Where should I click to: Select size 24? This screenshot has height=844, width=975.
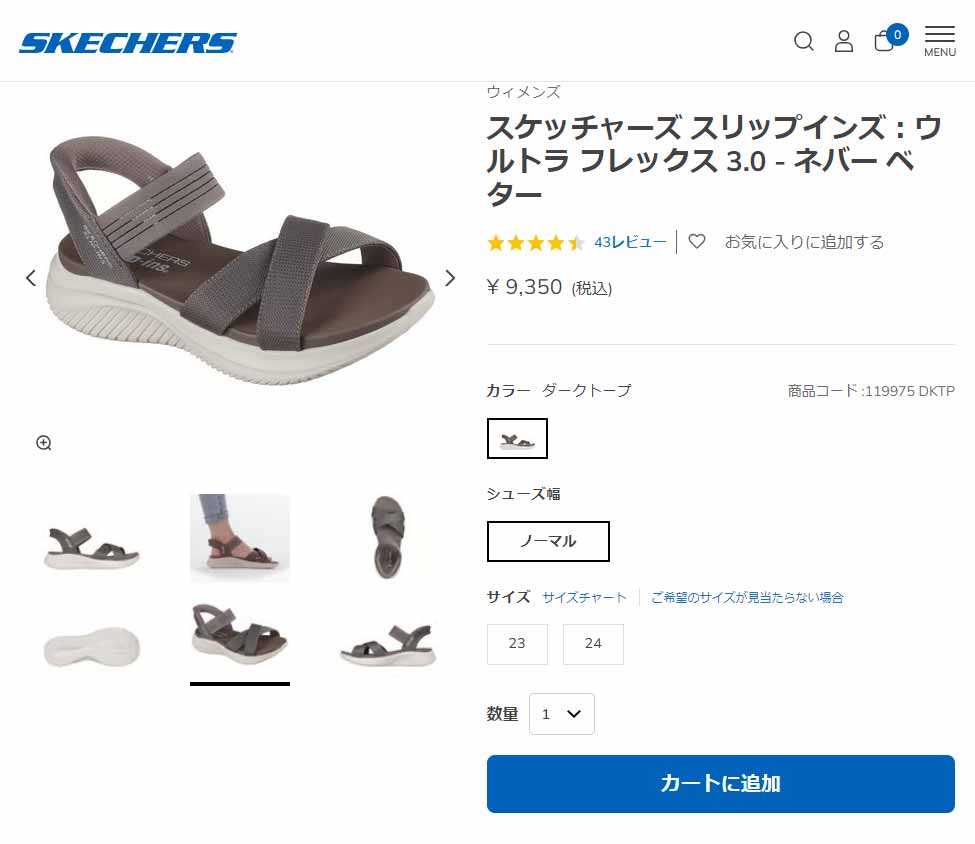(593, 644)
